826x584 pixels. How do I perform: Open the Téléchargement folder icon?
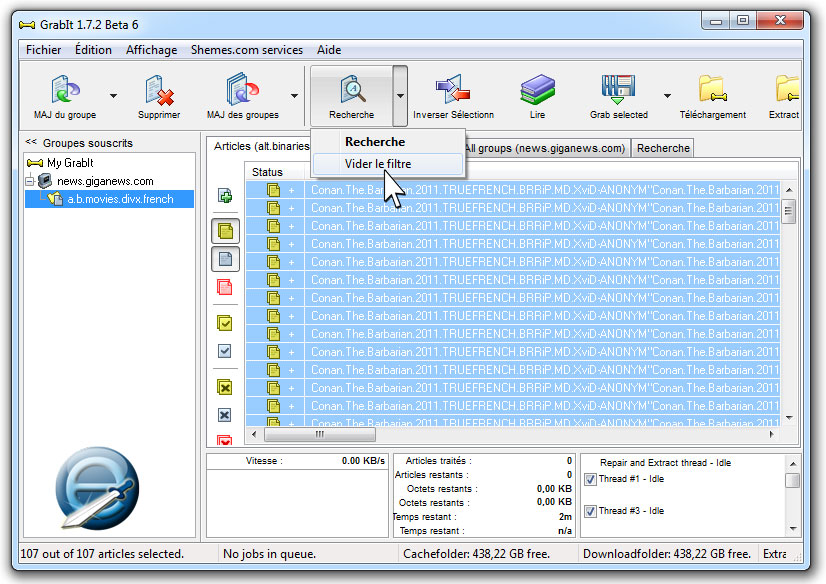713,88
